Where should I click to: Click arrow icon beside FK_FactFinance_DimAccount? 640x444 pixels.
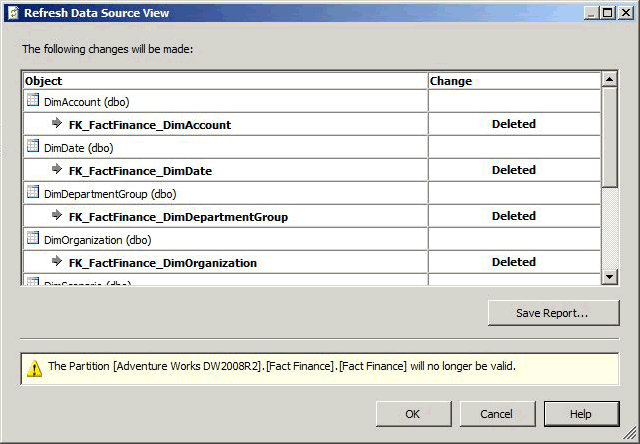(57, 124)
